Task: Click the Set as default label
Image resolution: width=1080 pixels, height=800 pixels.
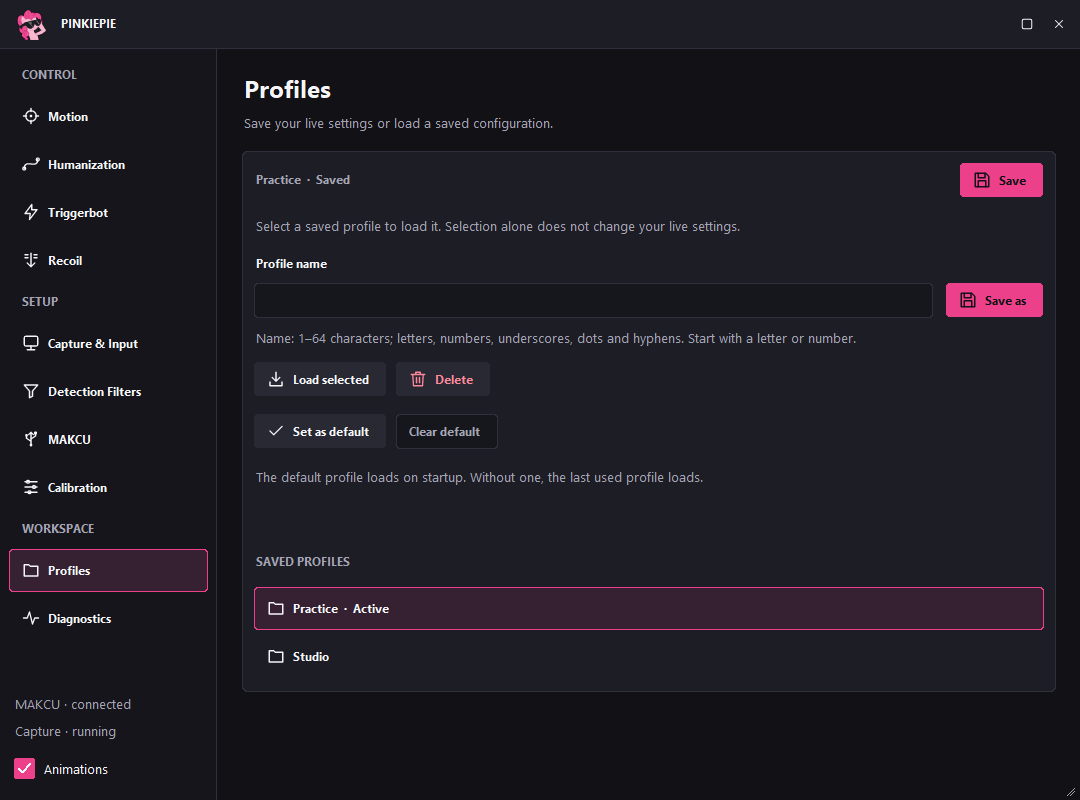Action: tap(331, 431)
